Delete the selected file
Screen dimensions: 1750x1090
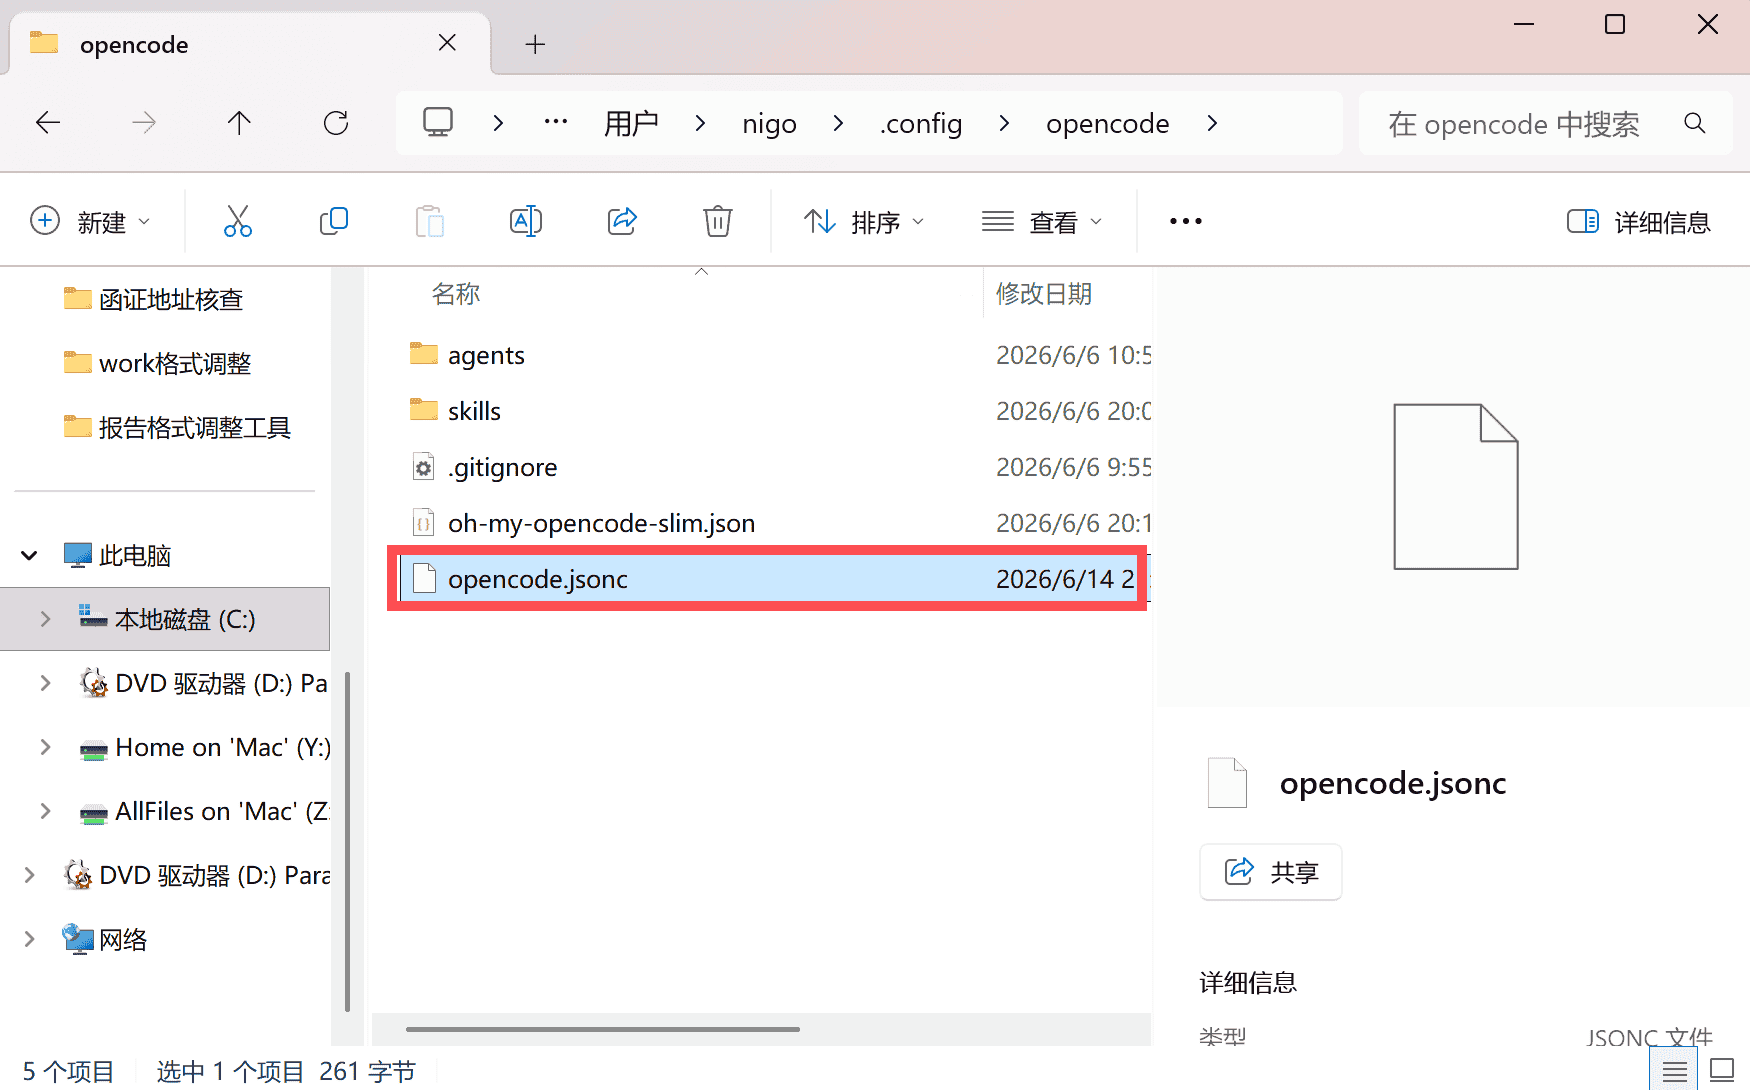[x=718, y=221]
